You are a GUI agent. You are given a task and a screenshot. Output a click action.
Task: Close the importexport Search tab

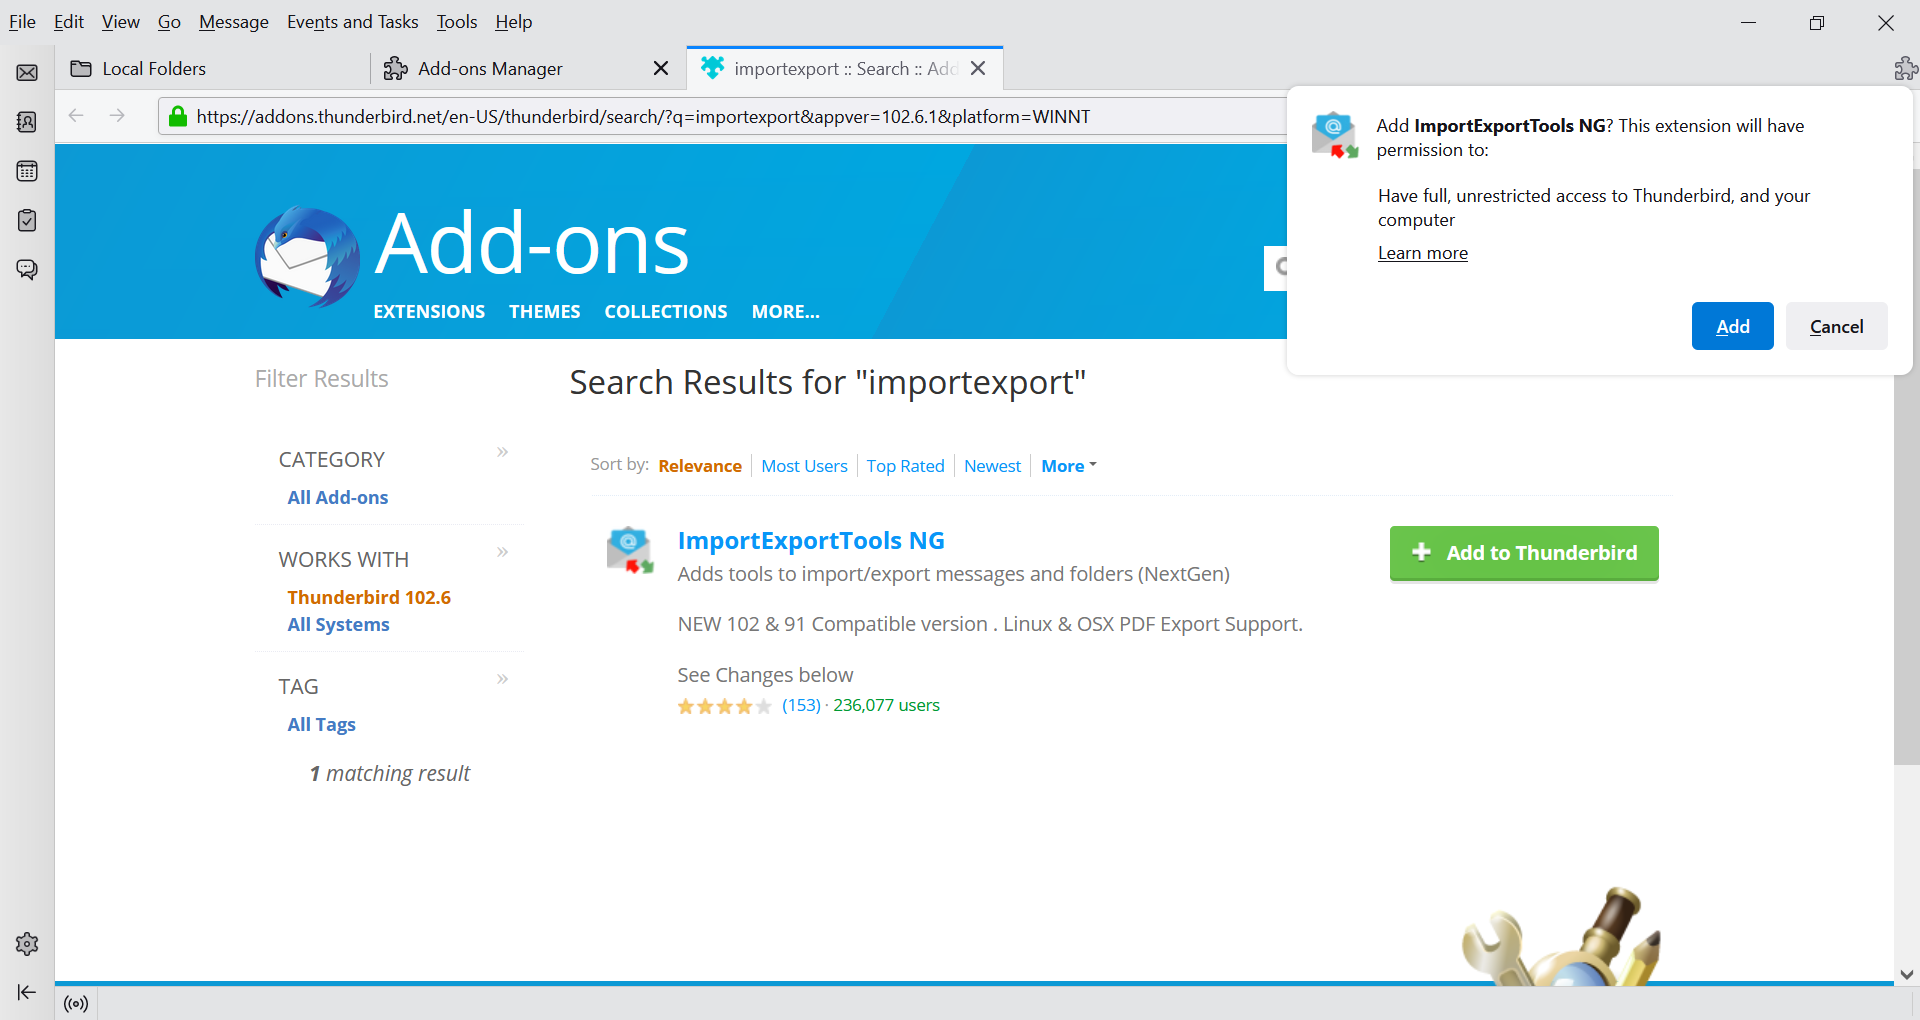tap(978, 68)
